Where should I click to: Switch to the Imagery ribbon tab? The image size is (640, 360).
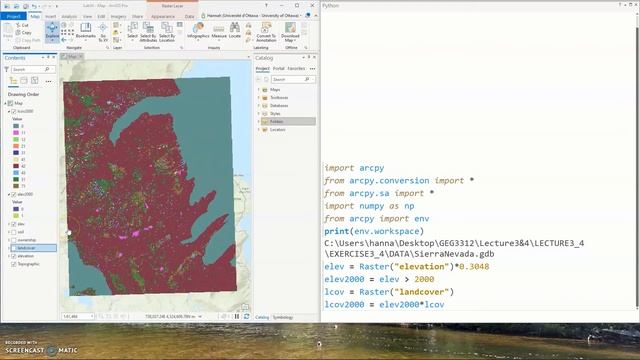118,16
